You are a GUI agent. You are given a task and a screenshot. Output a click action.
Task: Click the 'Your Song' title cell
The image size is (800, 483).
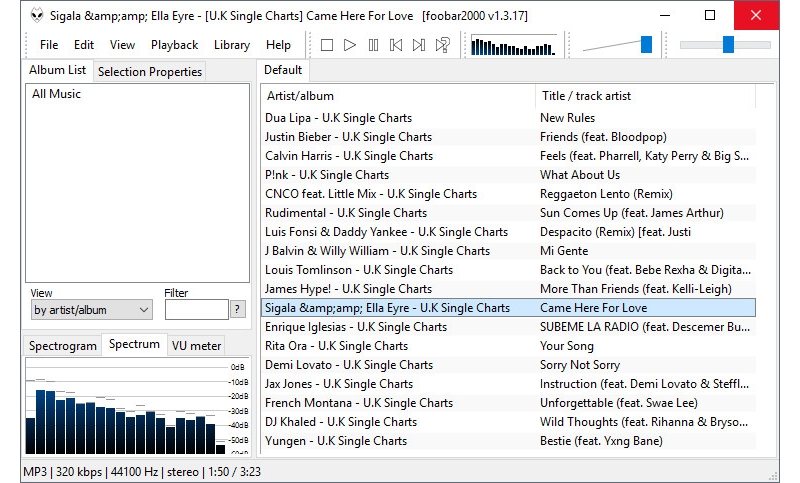click(x=567, y=346)
